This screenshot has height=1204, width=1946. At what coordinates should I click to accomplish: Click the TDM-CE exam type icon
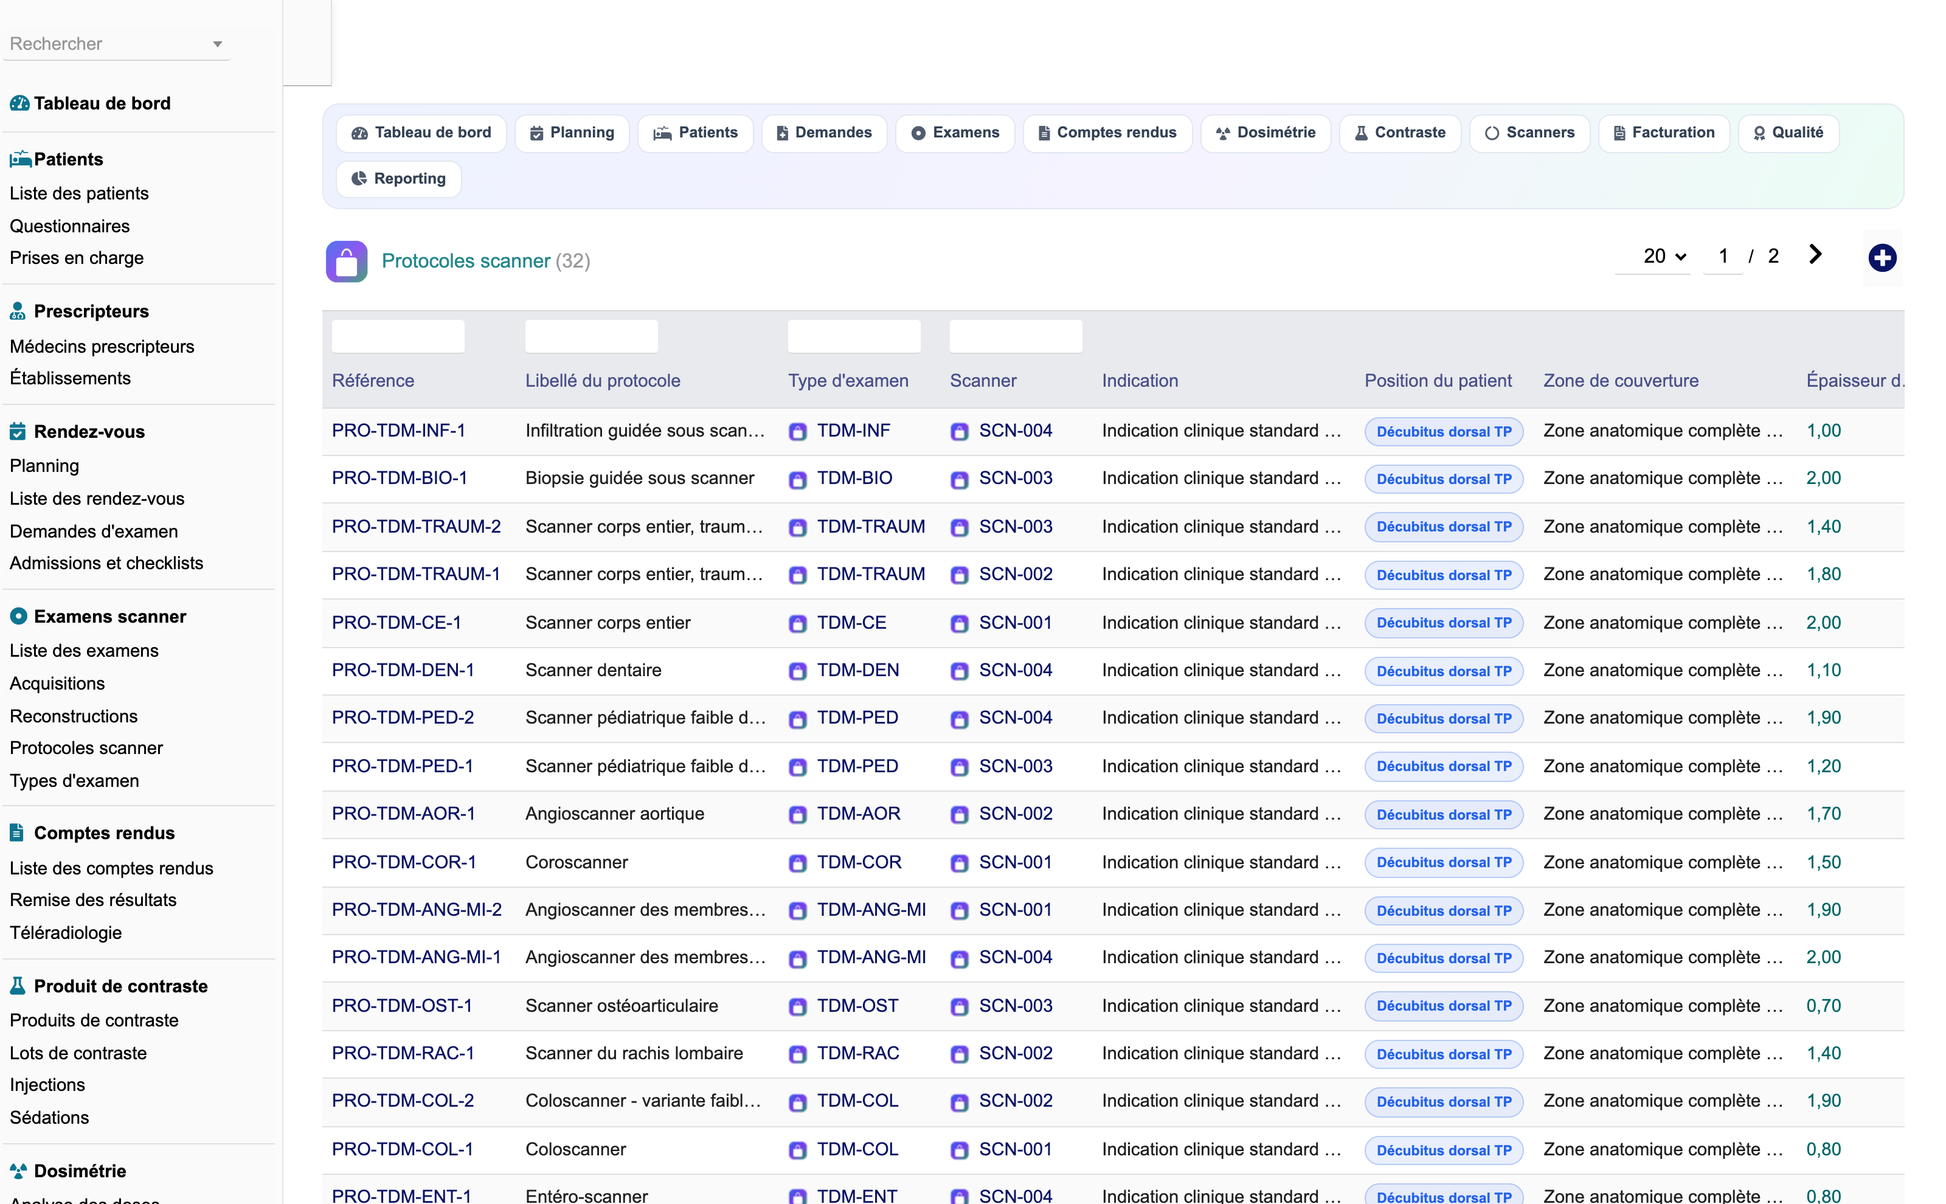pos(798,624)
